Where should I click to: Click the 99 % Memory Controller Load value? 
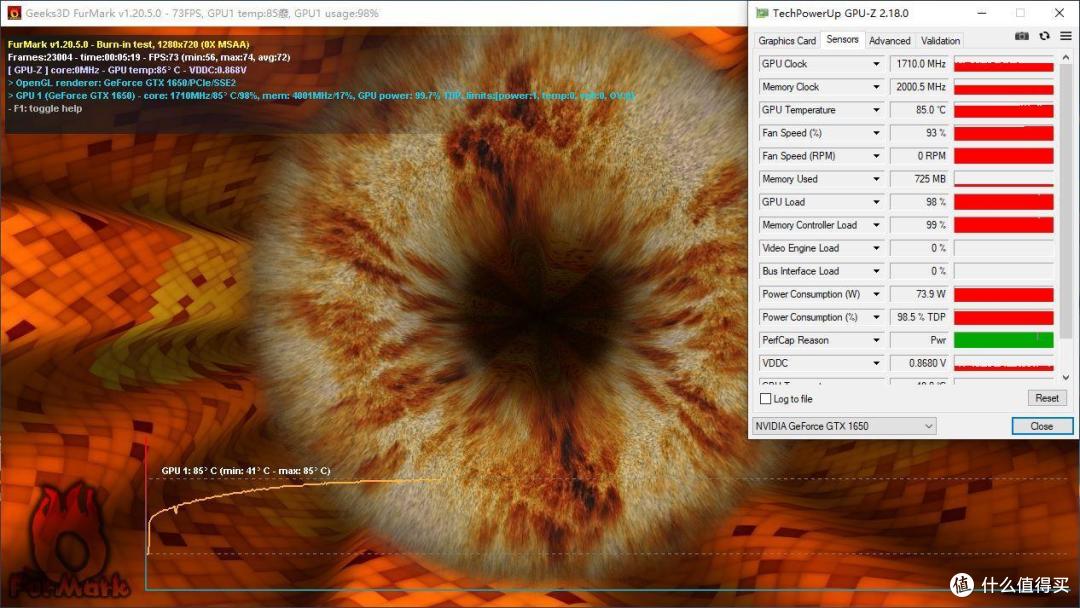point(919,225)
